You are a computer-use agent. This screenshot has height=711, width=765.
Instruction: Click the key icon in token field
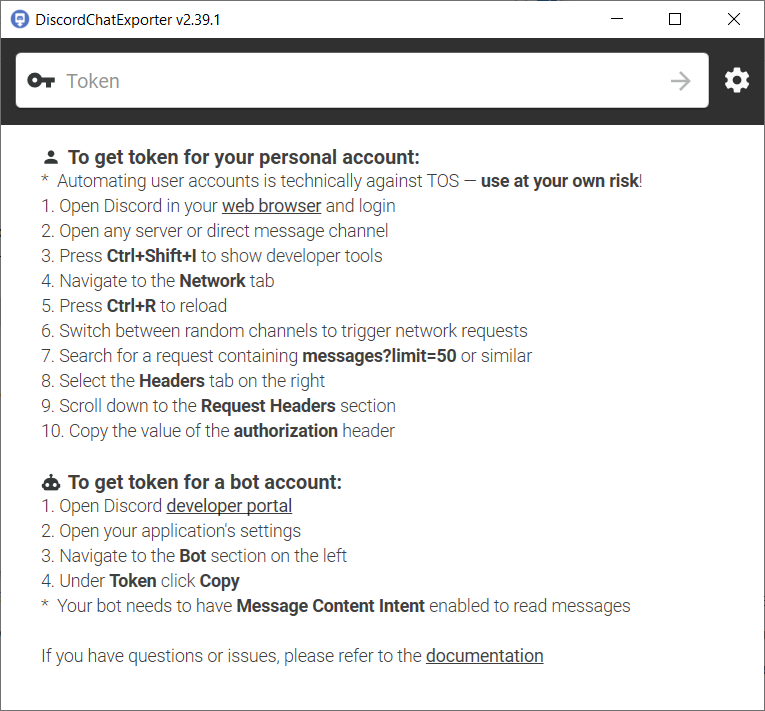click(41, 81)
